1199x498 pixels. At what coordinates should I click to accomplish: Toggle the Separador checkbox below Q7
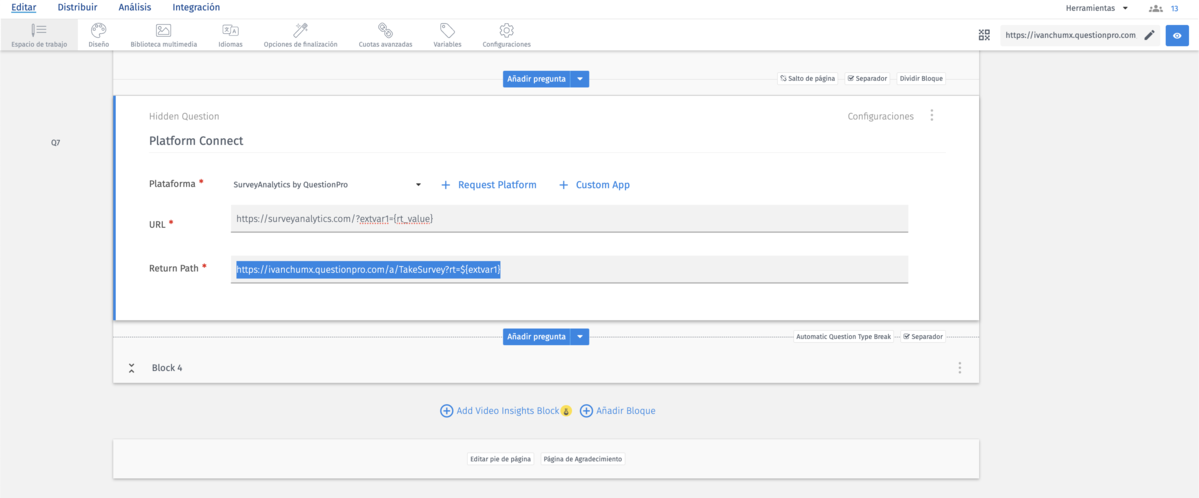[906, 337]
